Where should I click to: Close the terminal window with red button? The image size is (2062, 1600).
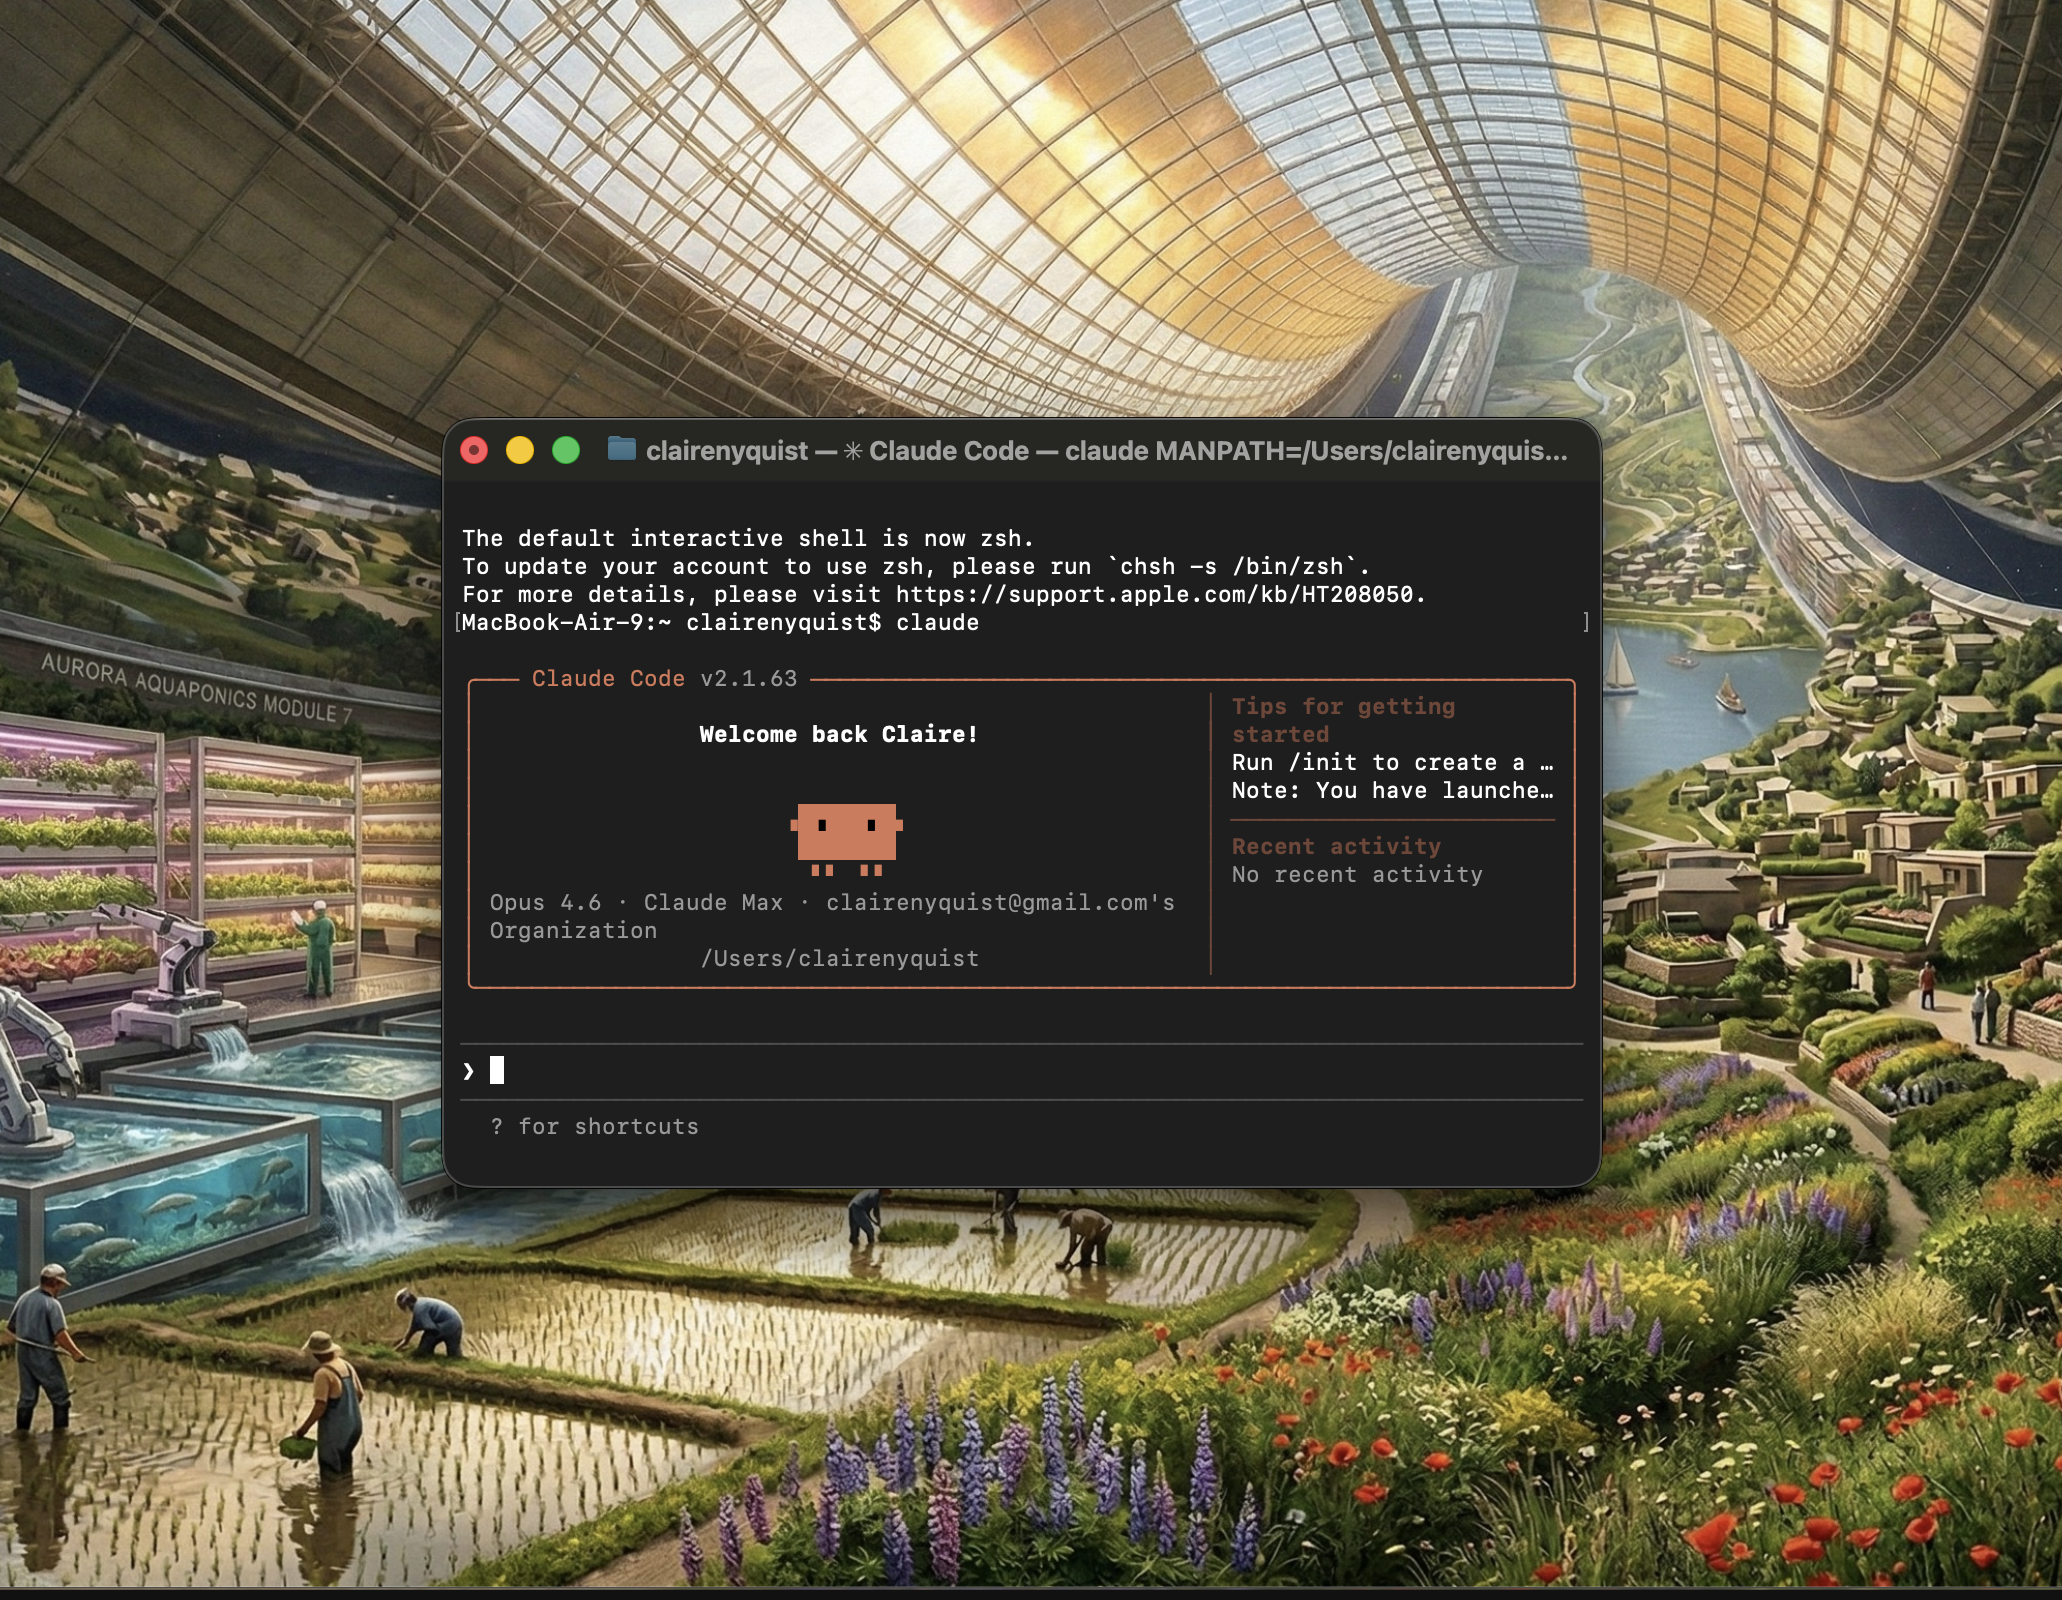pyautogui.click(x=474, y=451)
